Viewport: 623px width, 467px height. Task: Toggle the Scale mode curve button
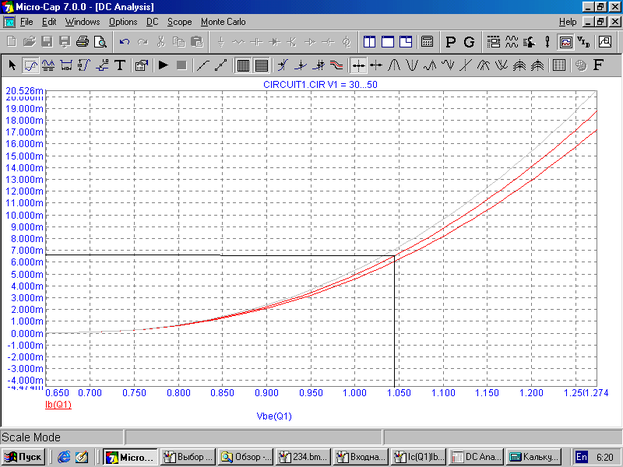coord(30,66)
